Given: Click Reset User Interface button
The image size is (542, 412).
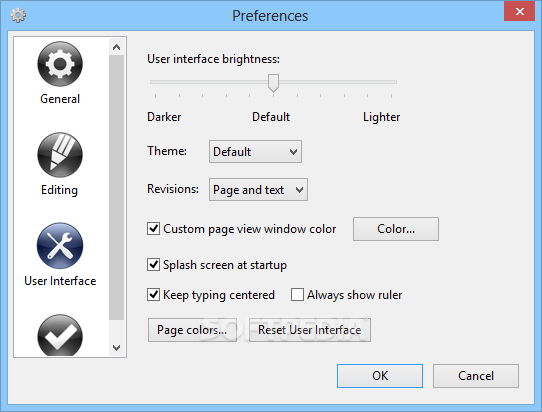Looking at the screenshot, I should click(310, 330).
